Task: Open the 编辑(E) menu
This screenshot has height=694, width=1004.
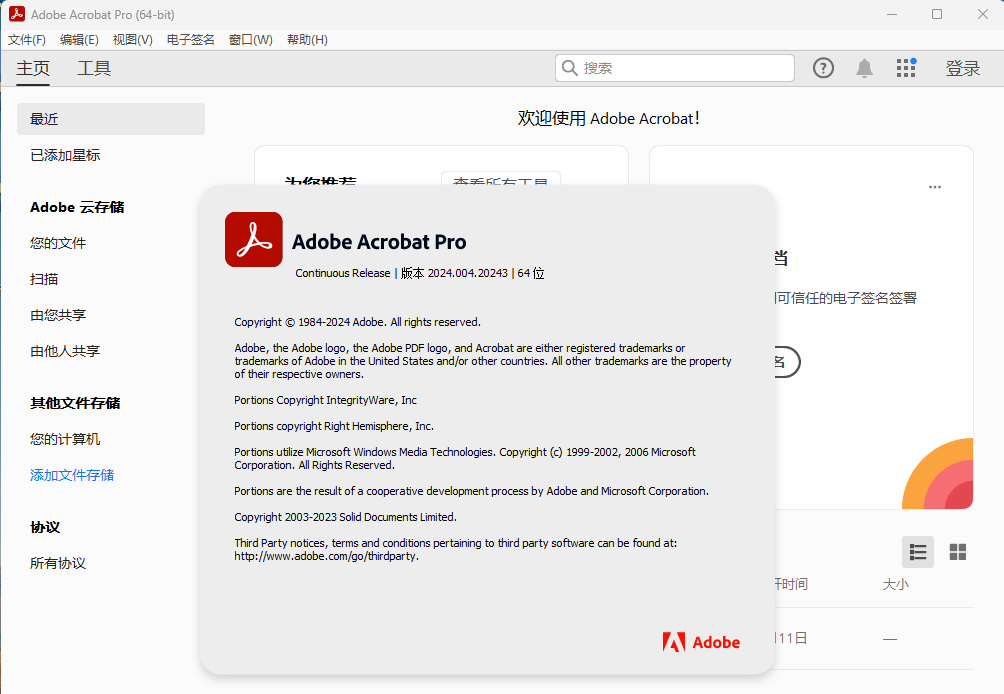Action: [79, 40]
